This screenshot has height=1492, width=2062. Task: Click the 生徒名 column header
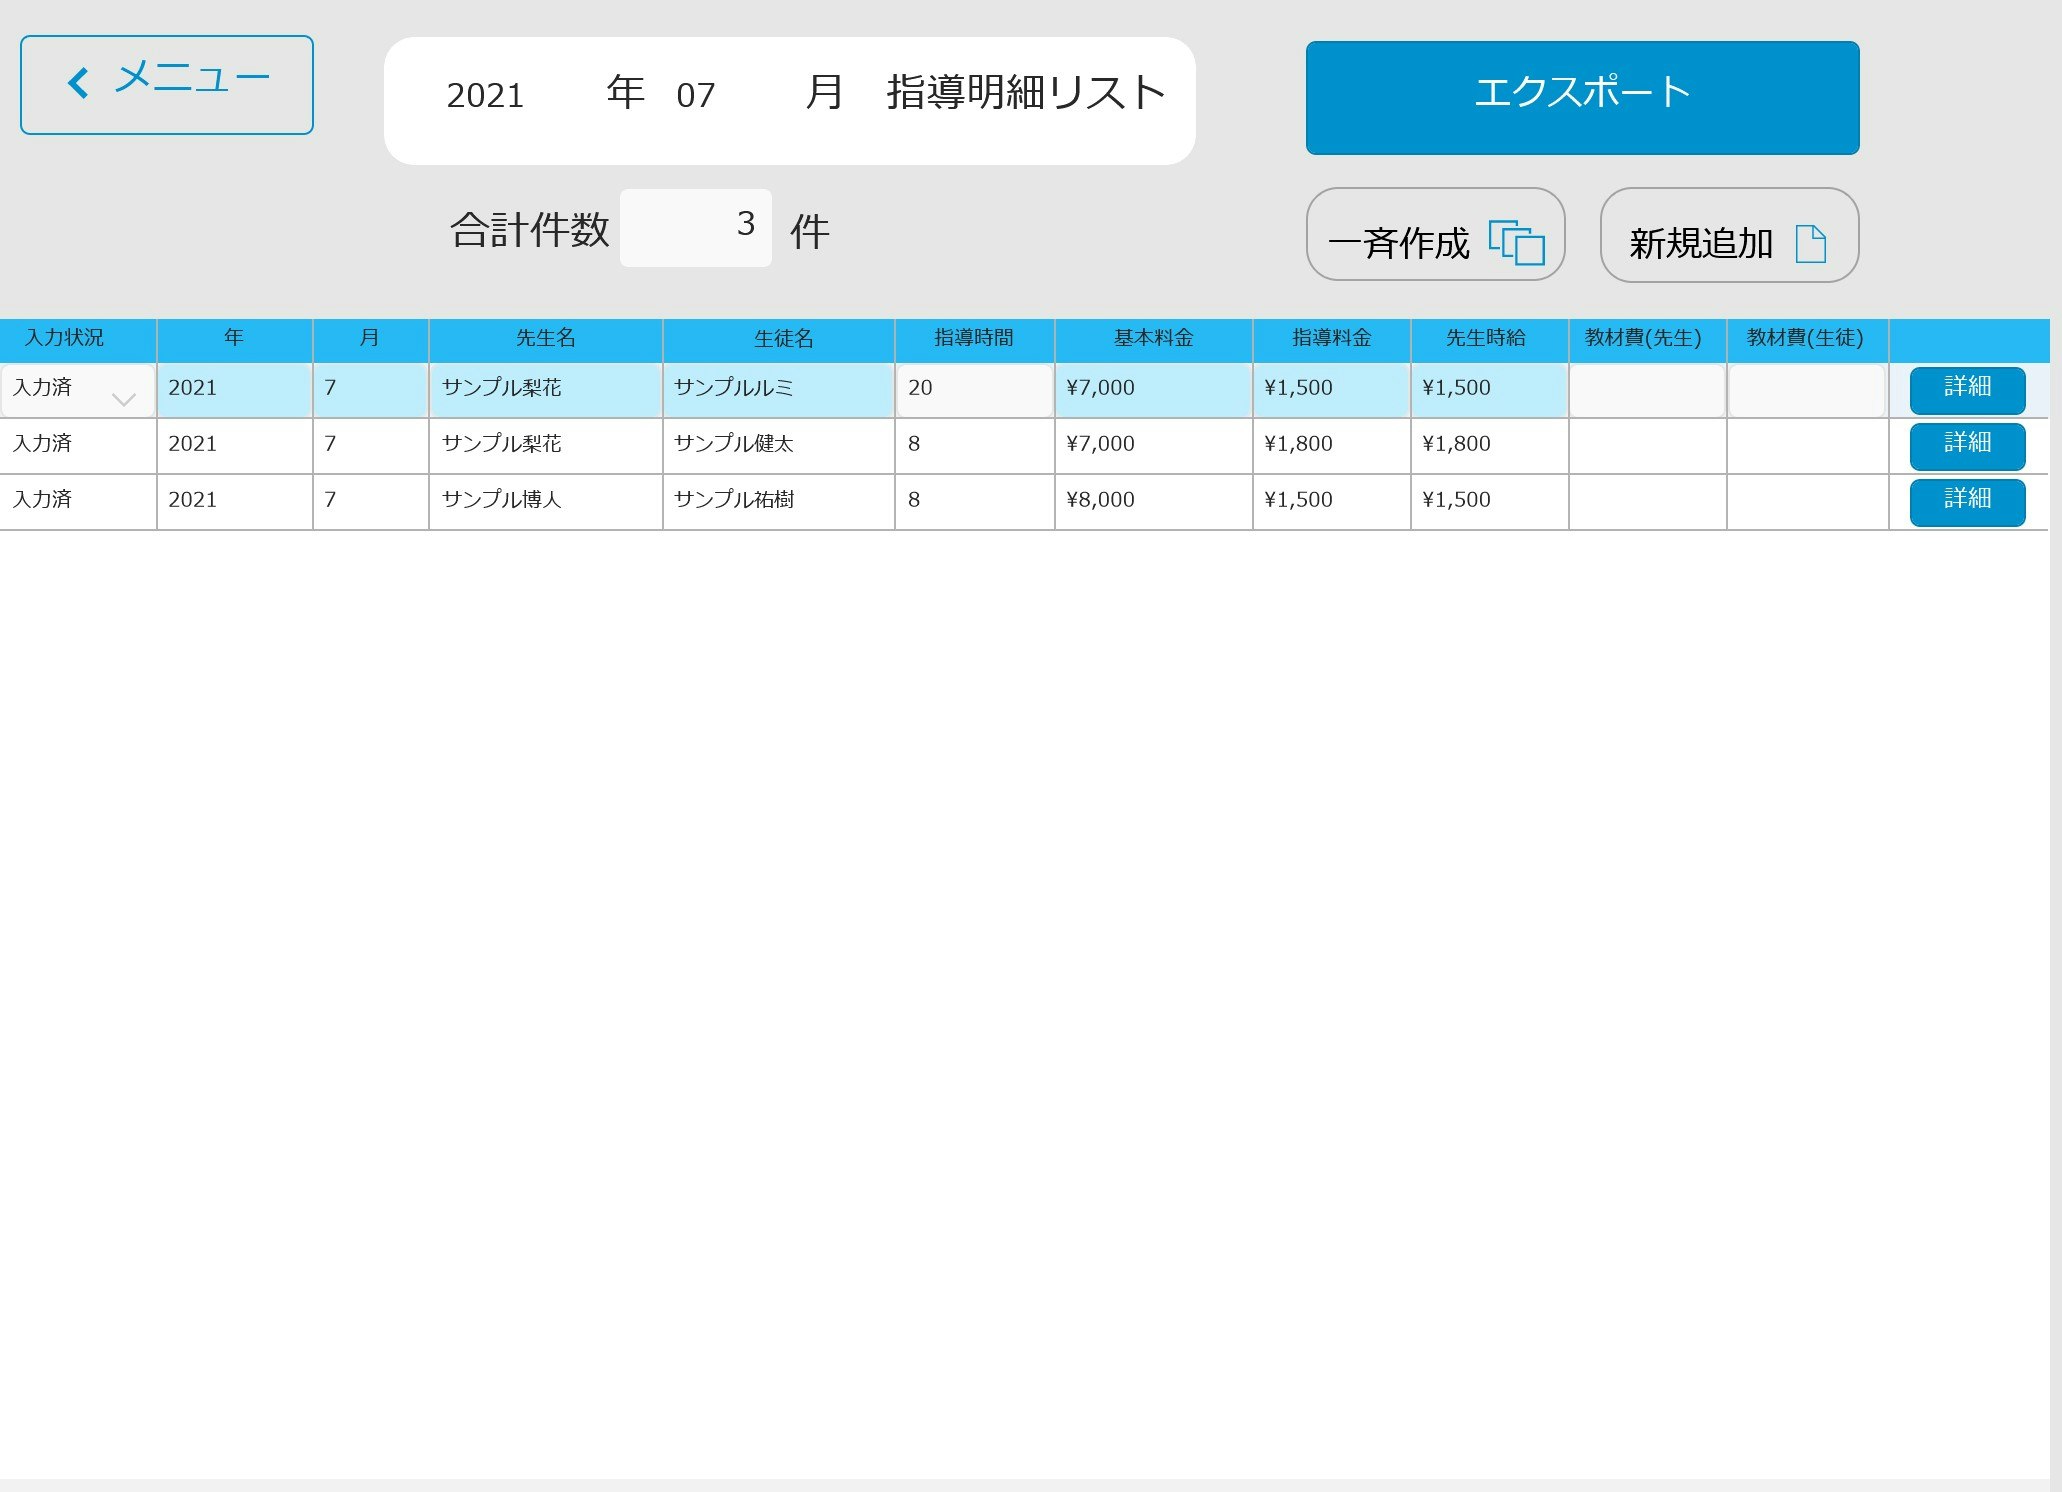(783, 339)
